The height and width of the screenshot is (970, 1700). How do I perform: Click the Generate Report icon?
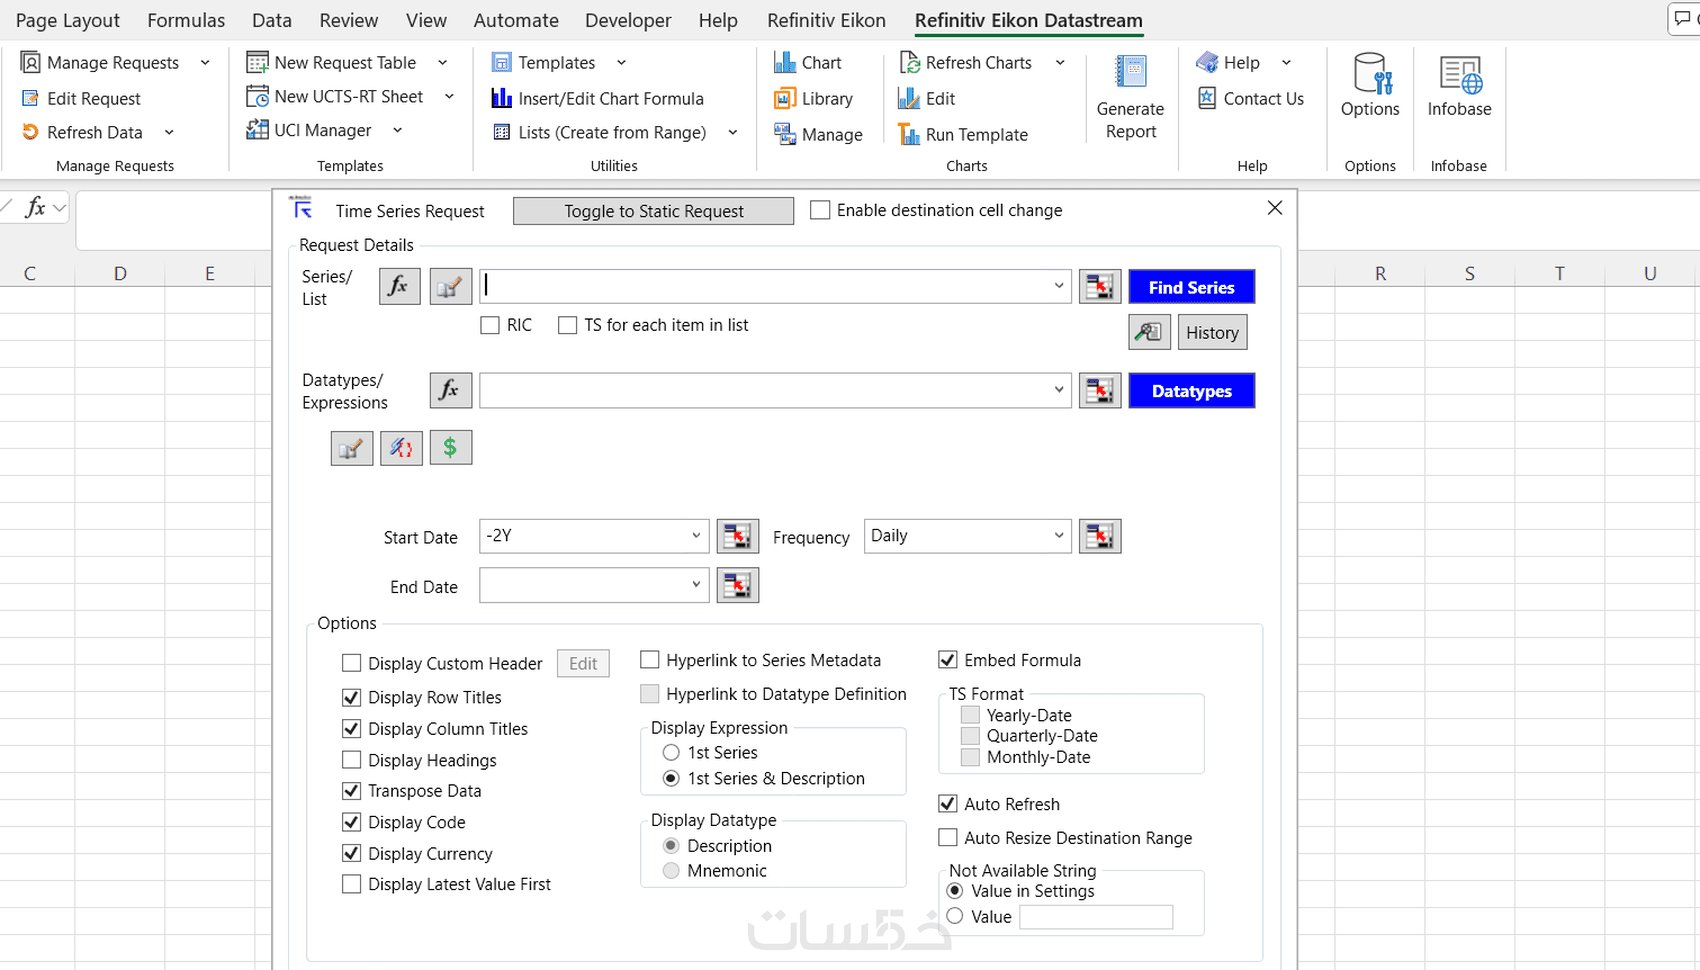click(1131, 73)
